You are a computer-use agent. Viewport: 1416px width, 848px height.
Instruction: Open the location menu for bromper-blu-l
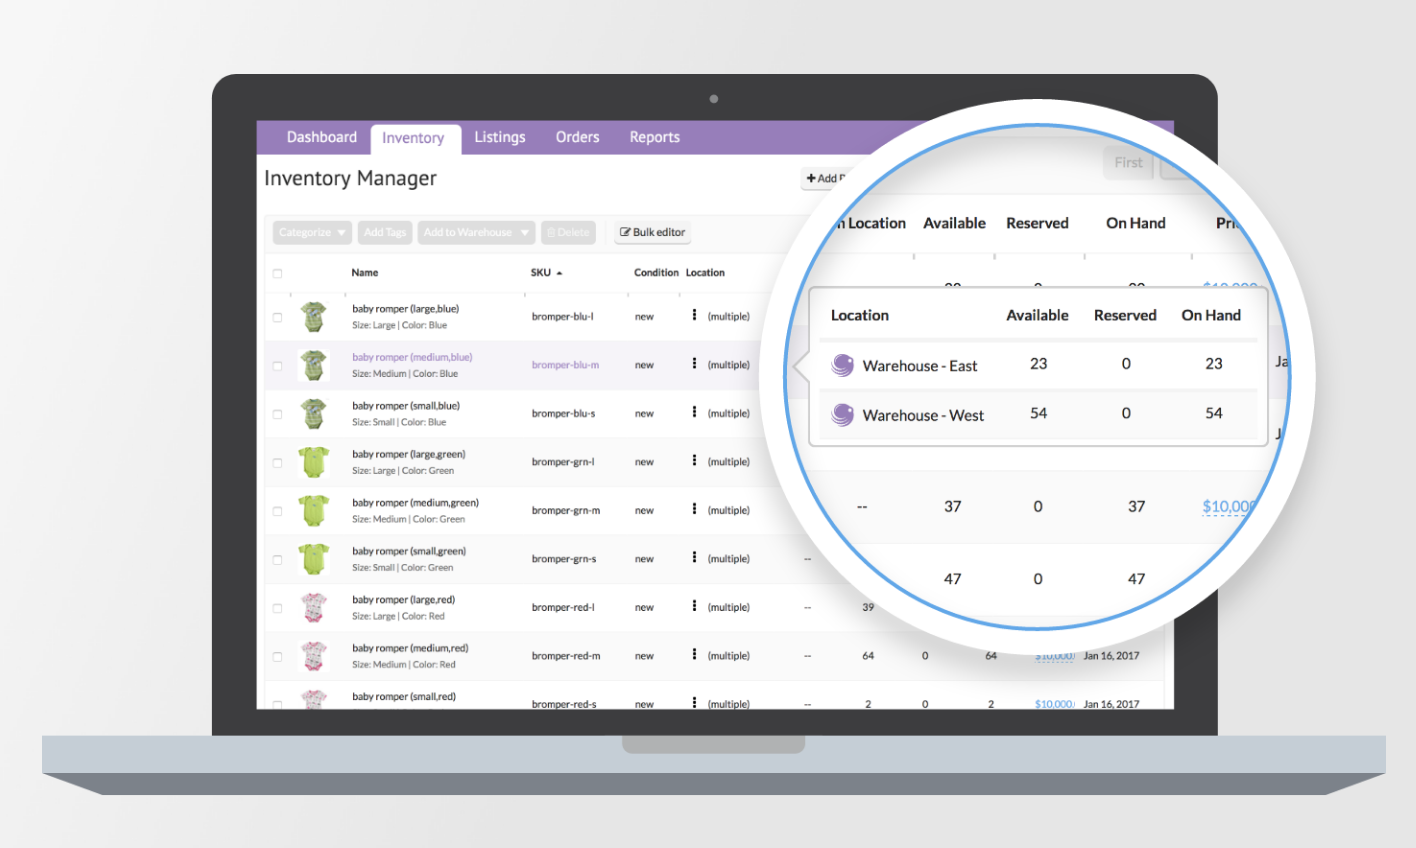pos(692,316)
